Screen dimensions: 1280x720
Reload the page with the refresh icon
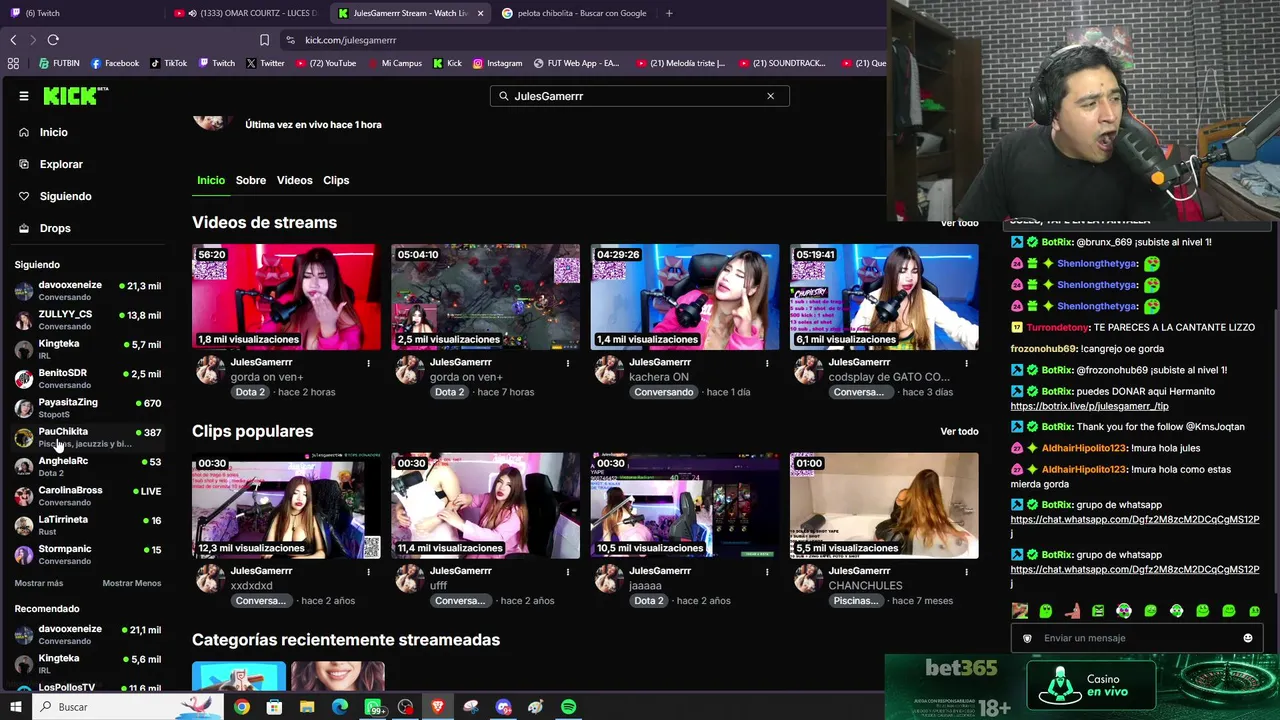[x=53, y=40]
